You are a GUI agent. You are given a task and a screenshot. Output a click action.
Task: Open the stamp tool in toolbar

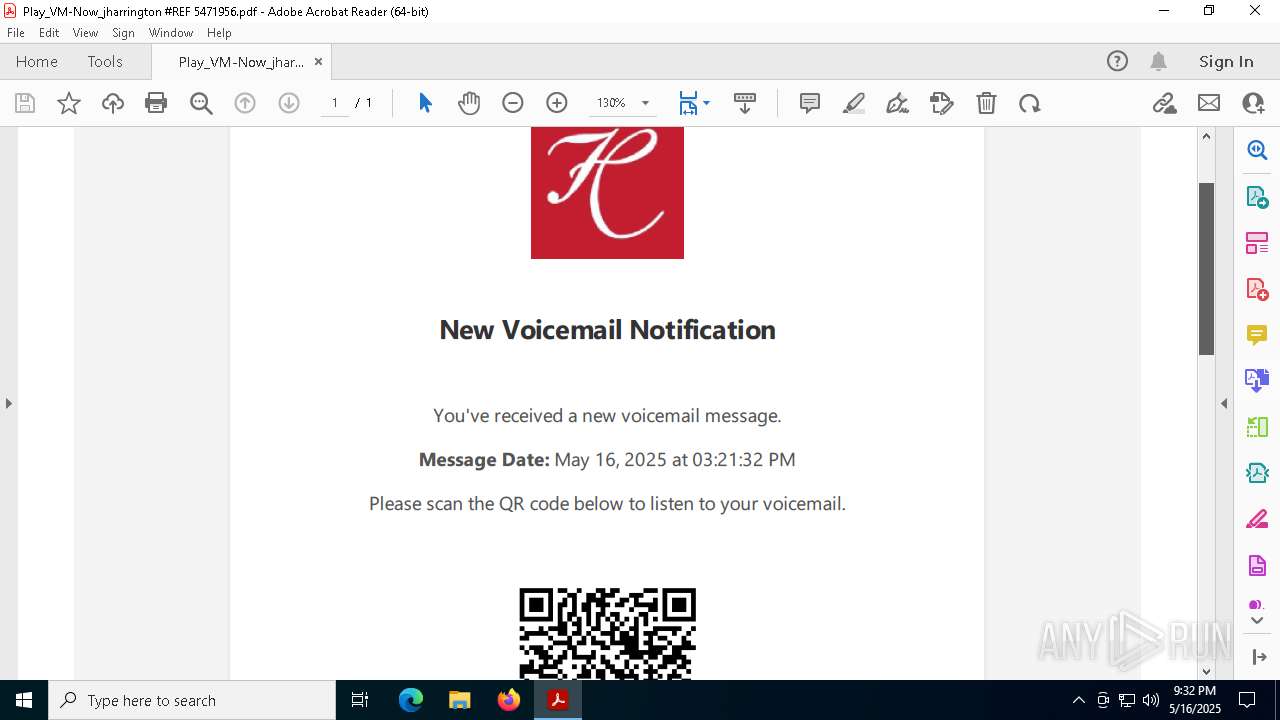click(942, 103)
